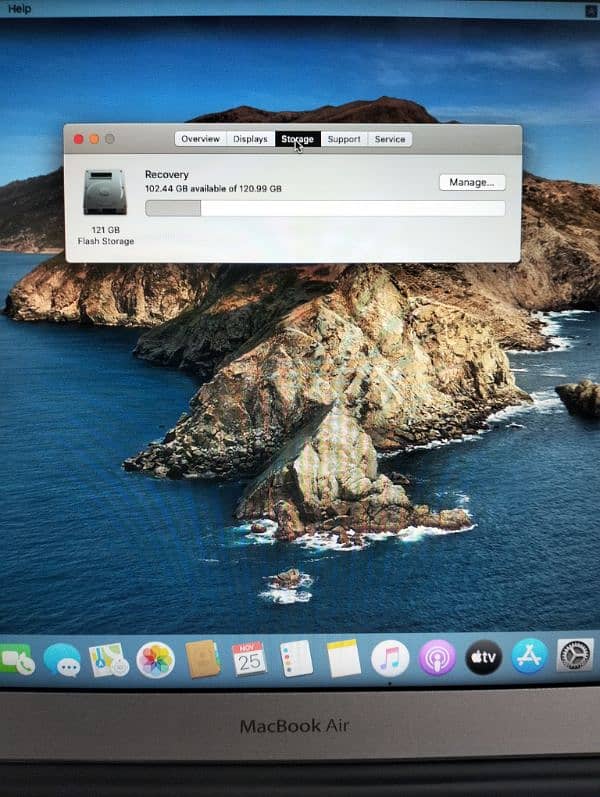Select the Support tab

point(344,139)
